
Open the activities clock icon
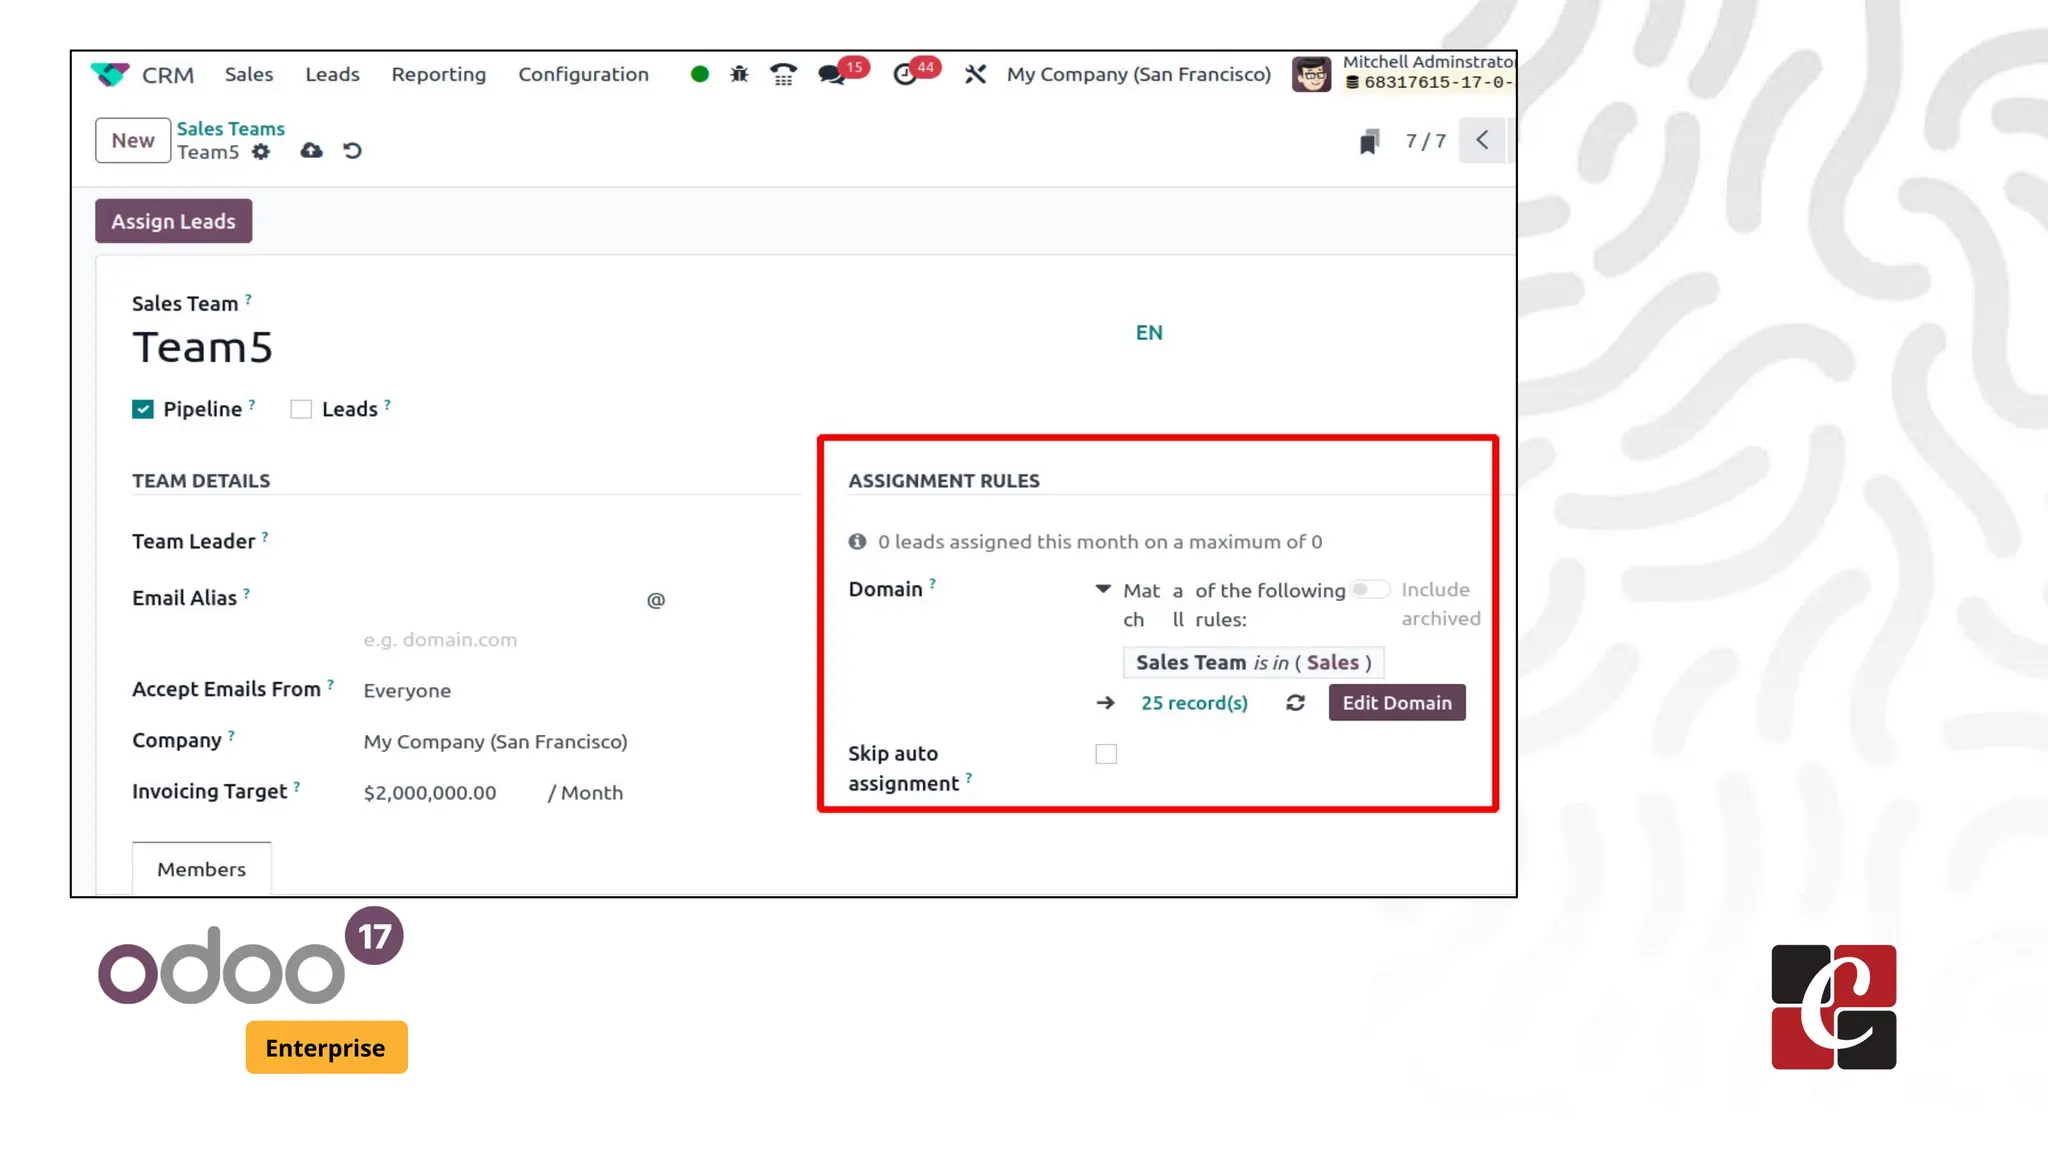coord(904,75)
